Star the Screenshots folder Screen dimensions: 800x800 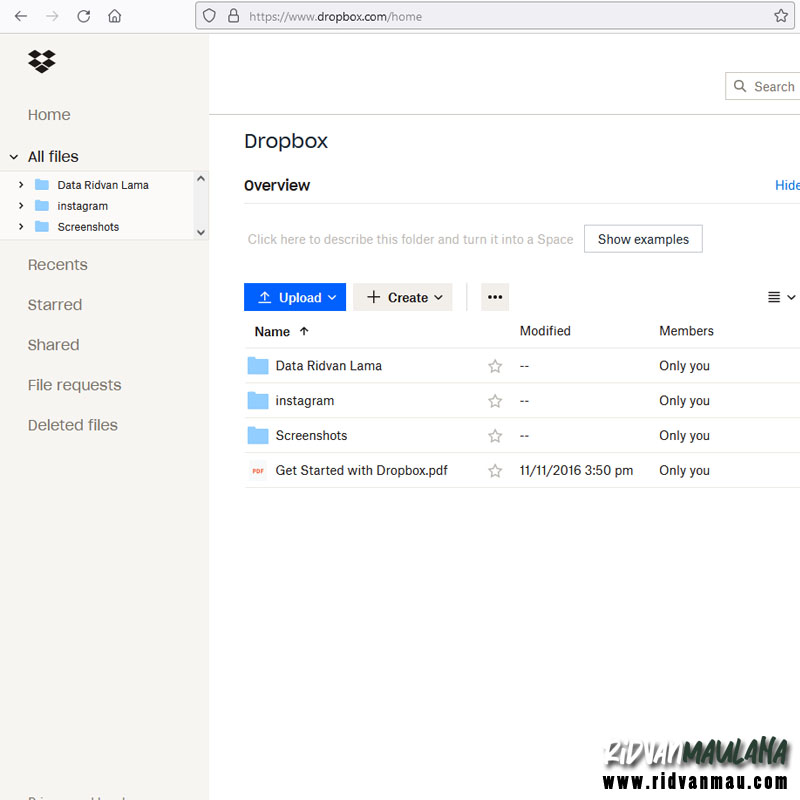(495, 435)
